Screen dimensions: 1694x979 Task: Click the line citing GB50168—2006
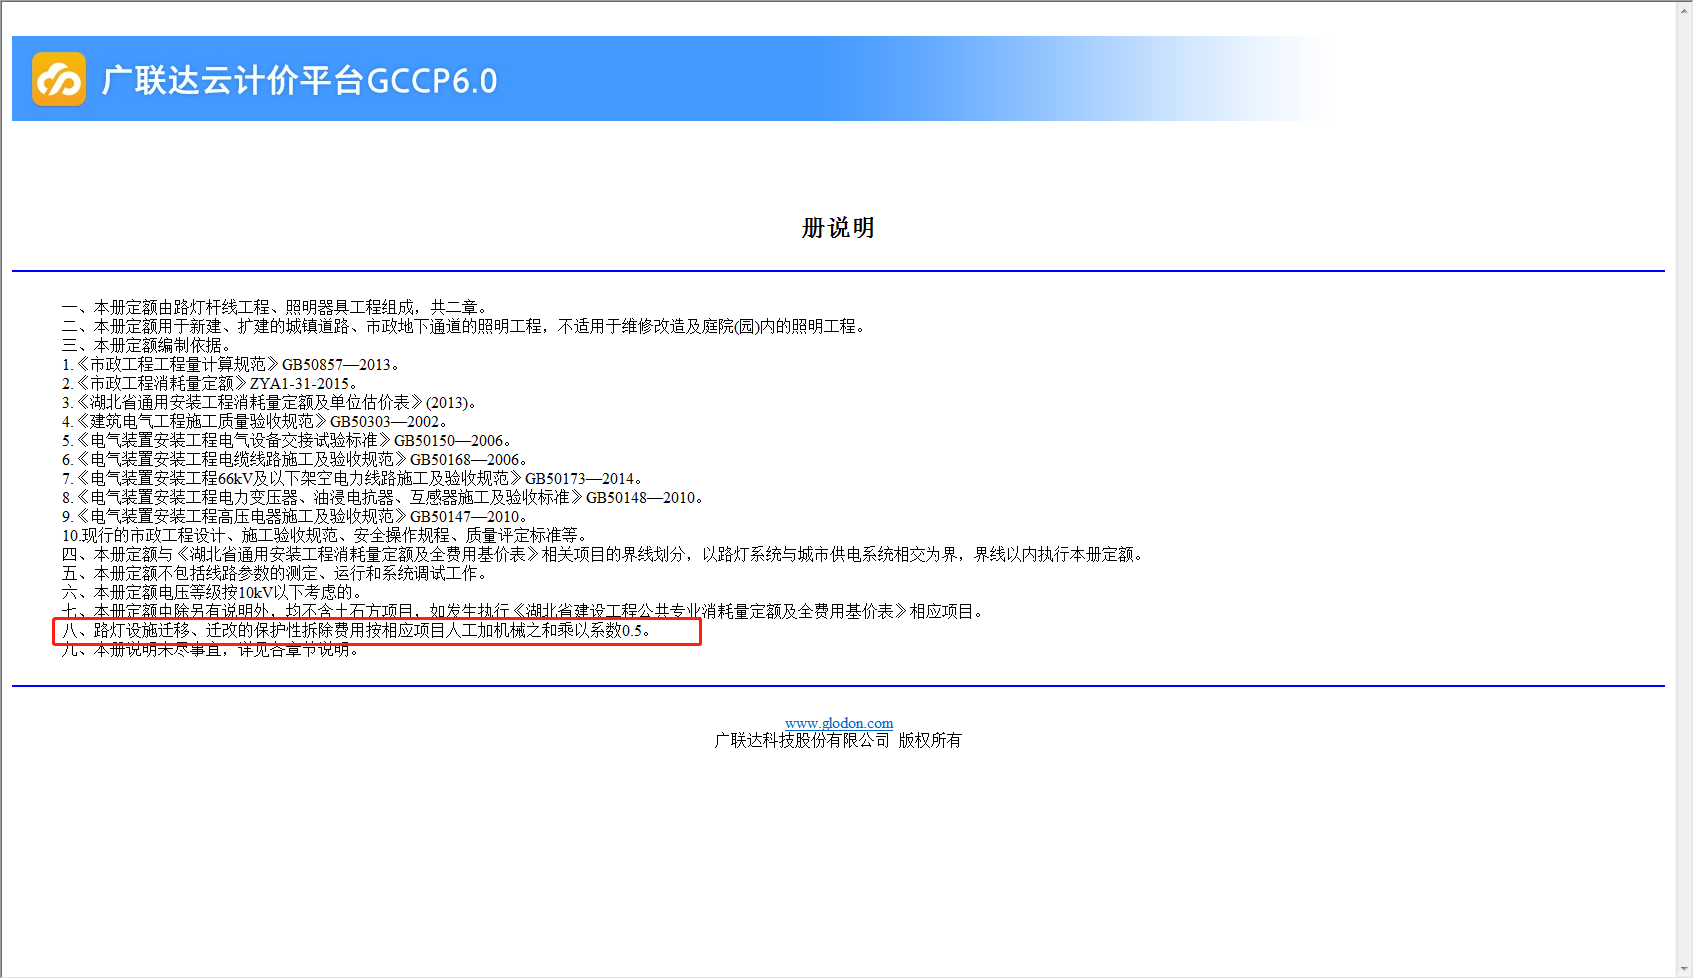pos(296,459)
